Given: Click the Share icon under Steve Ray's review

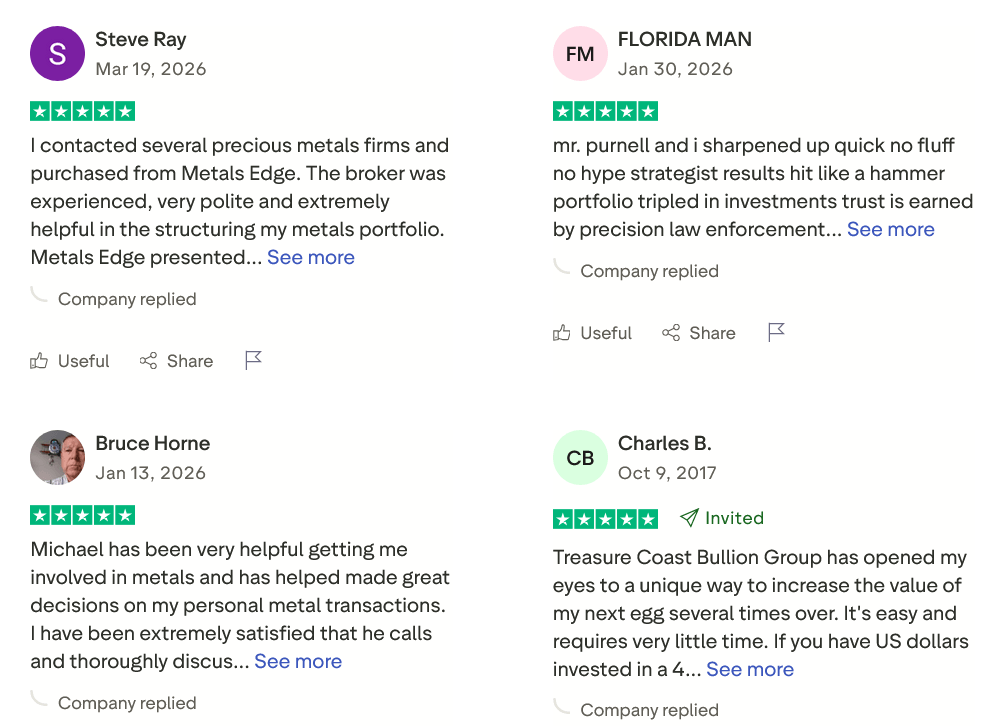Looking at the screenshot, I should tap(148, 360).
